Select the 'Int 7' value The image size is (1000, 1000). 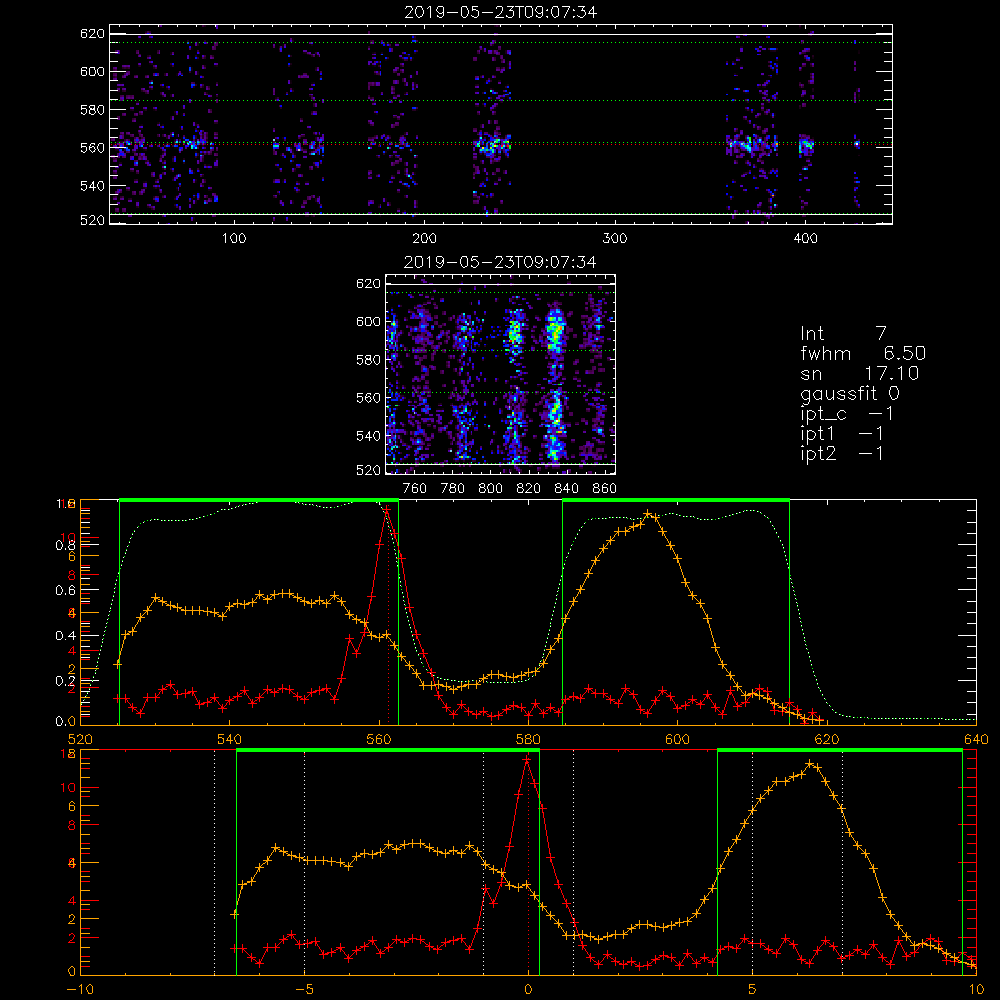pos(843,333)
